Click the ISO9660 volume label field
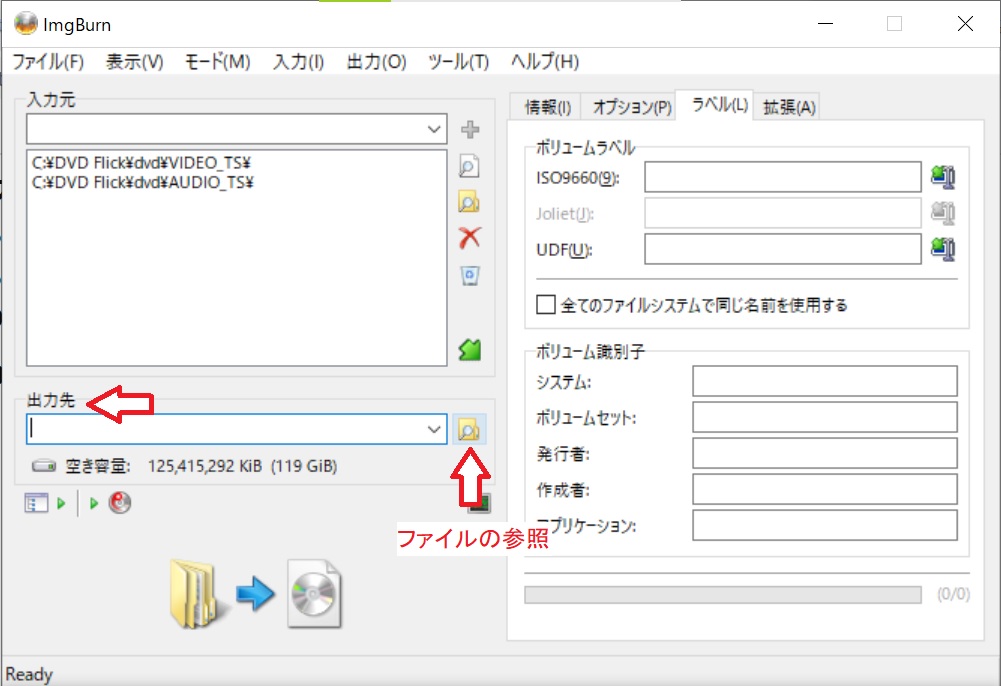This screenshot has height=686, width=1001. (783, 177)
